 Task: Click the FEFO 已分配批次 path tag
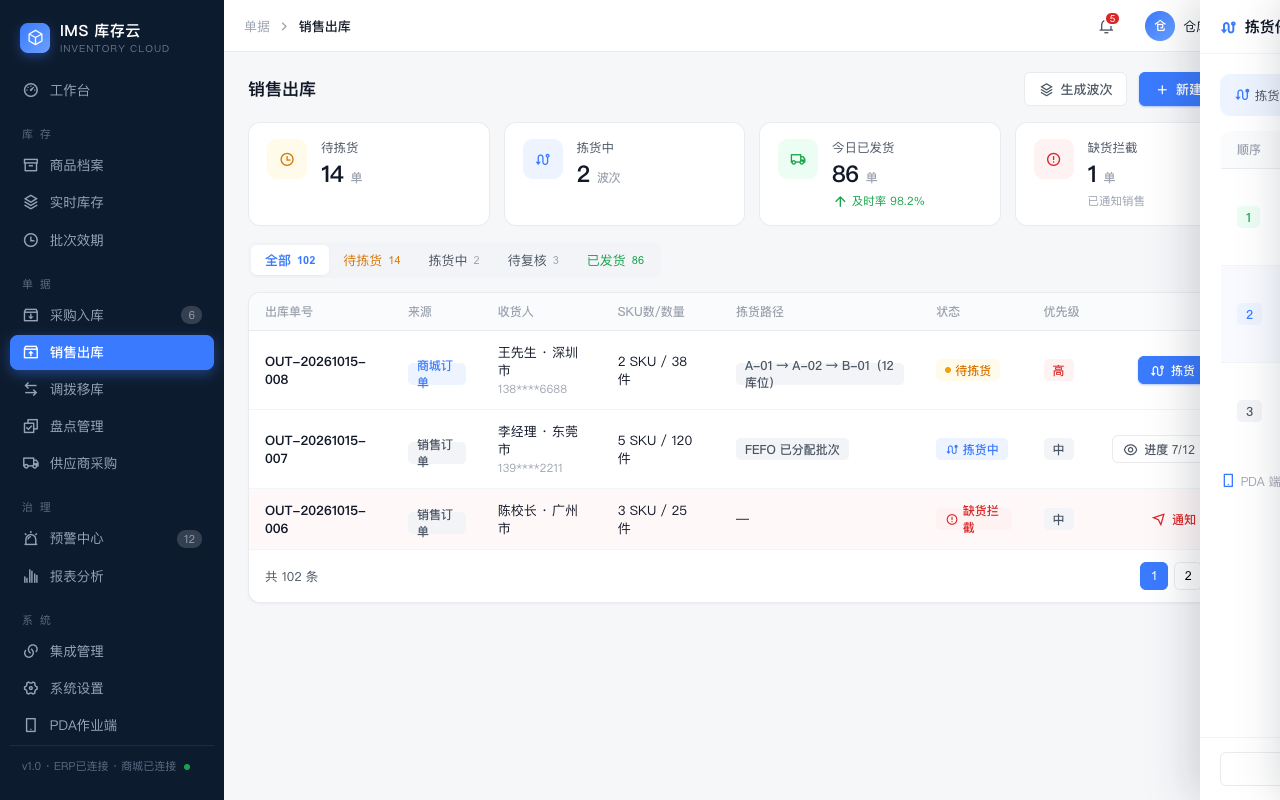coord(792,449)
